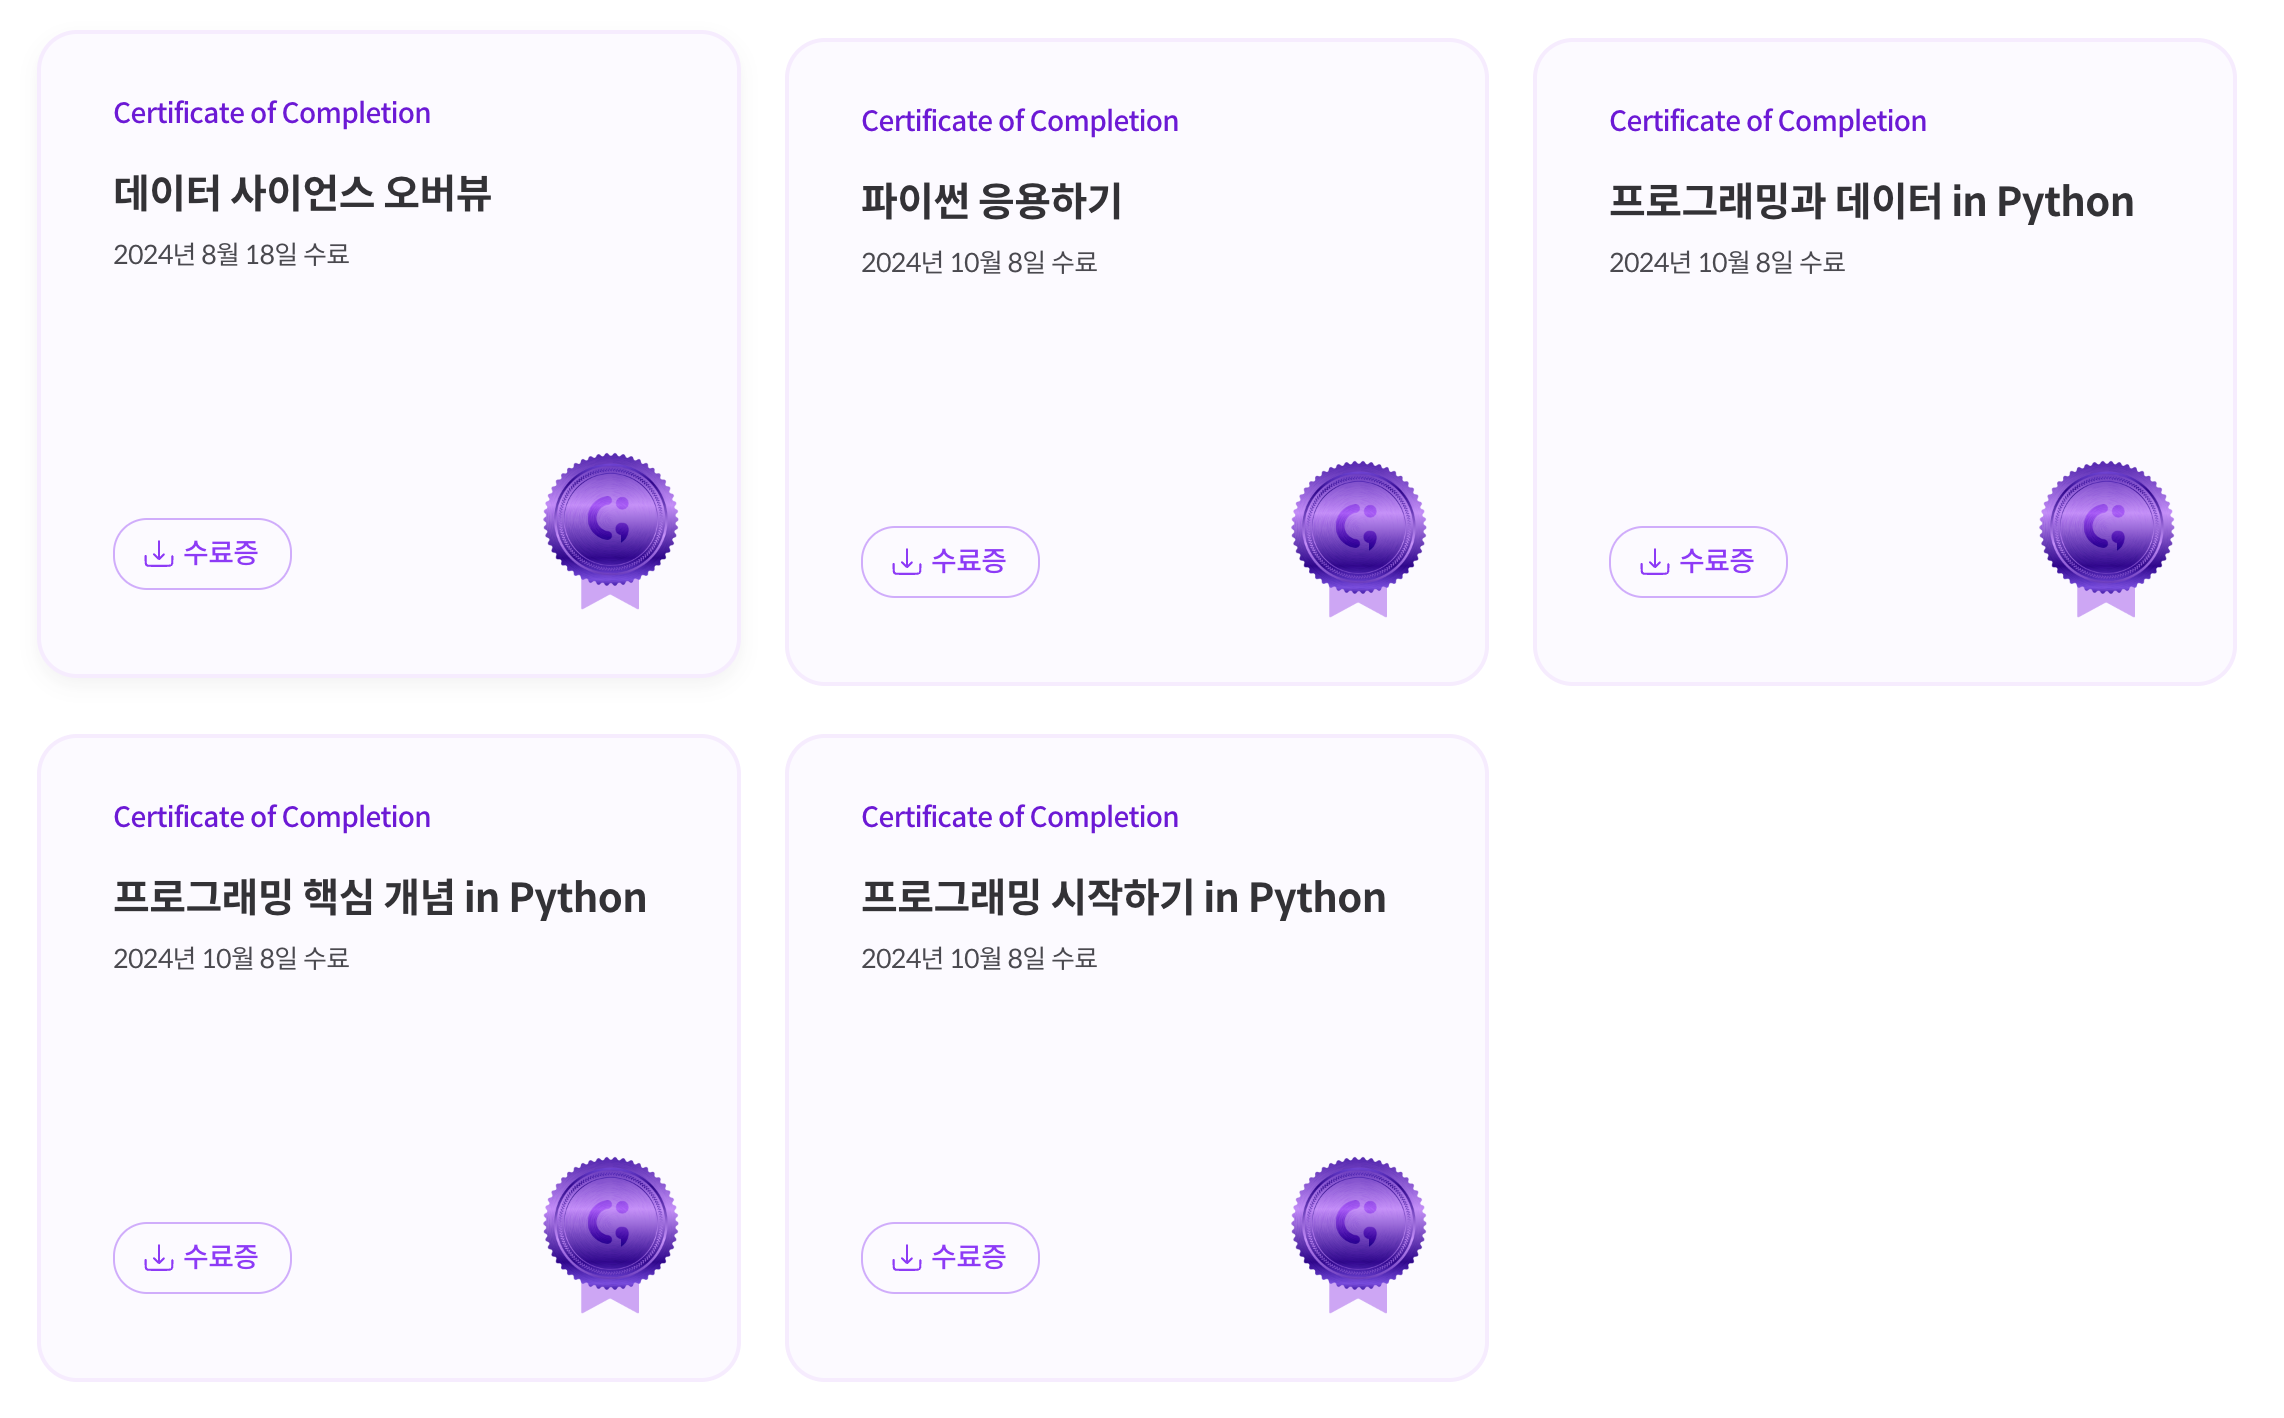Open 프로그래밍과 데이터 in Python title
The image size is (2284, 1418).
(x=1871, y=202)
